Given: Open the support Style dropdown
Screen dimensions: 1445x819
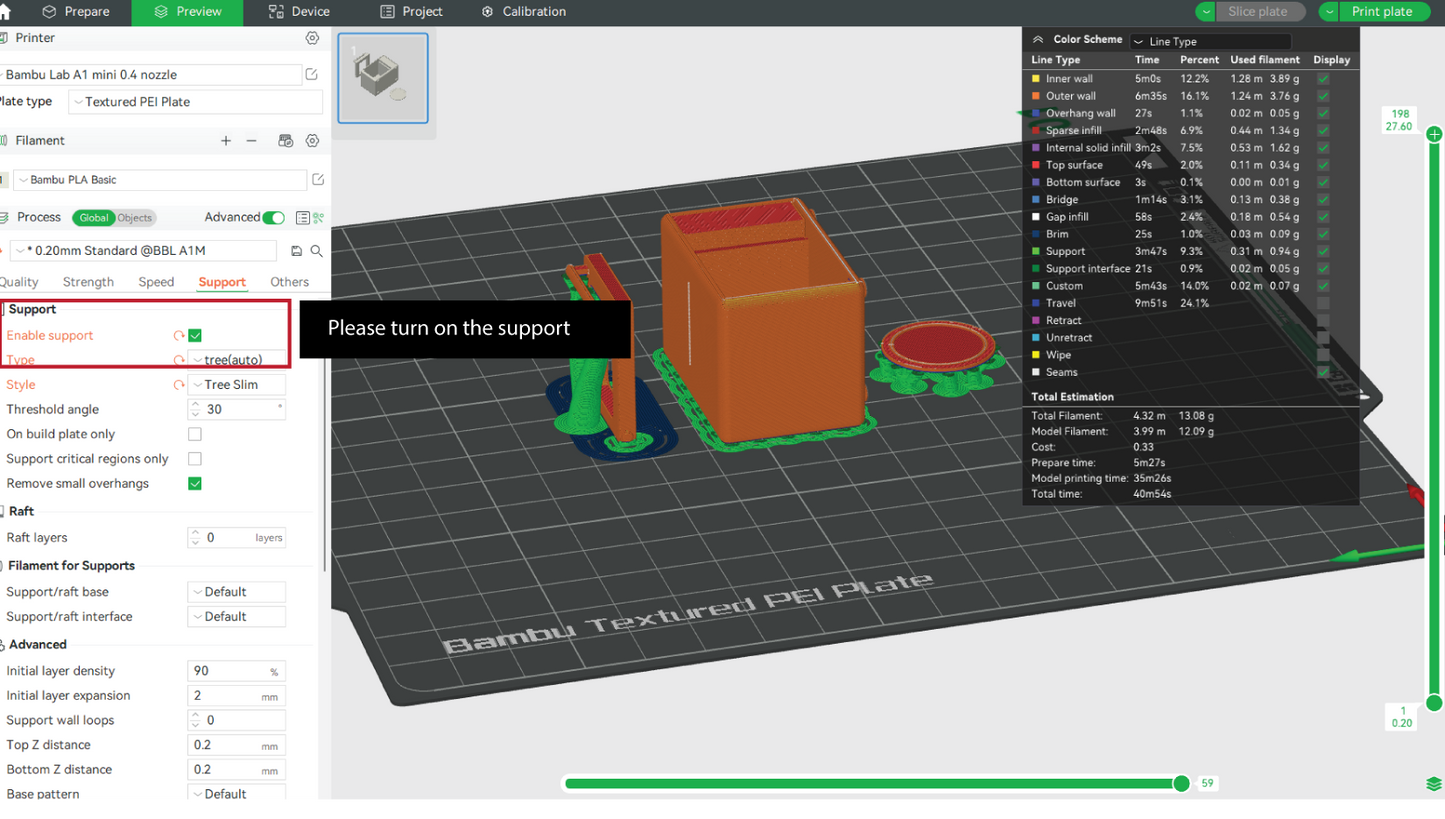Looking at the screenshot, I should (x=237, y=385).
